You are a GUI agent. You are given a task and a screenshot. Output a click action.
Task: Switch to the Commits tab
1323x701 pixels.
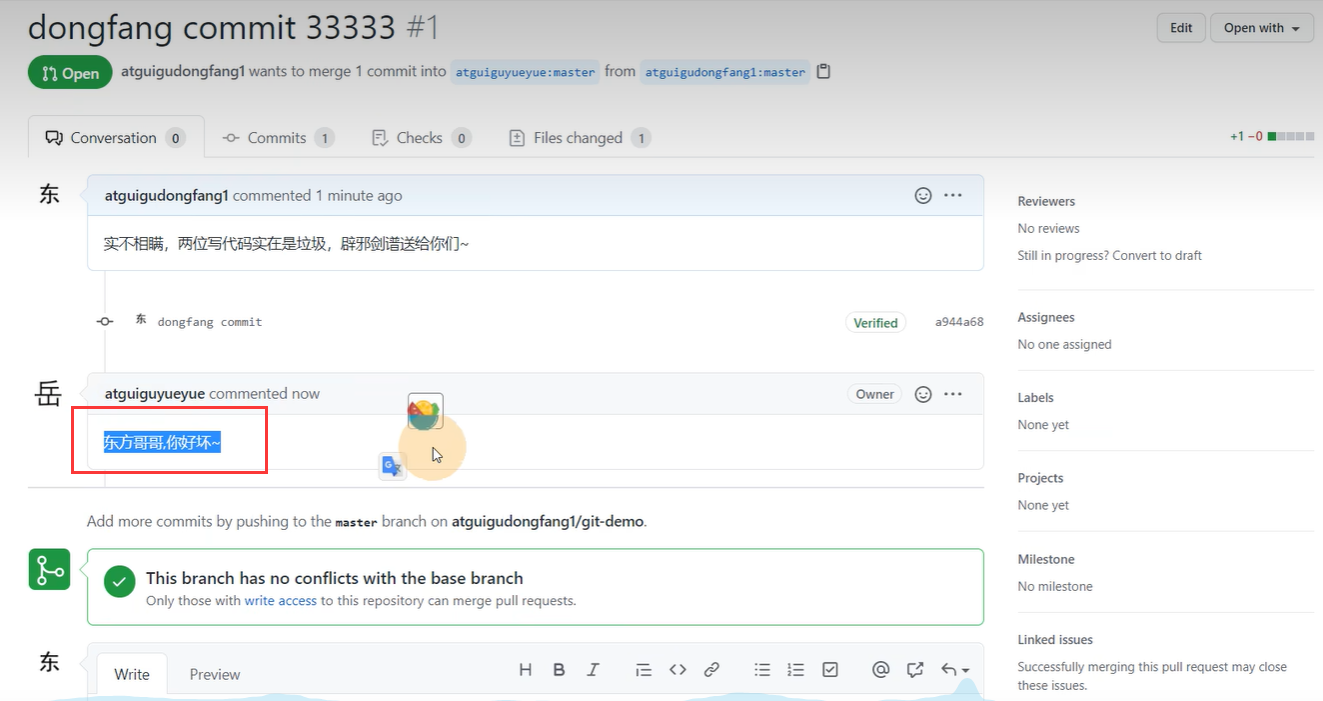point(278,137)
